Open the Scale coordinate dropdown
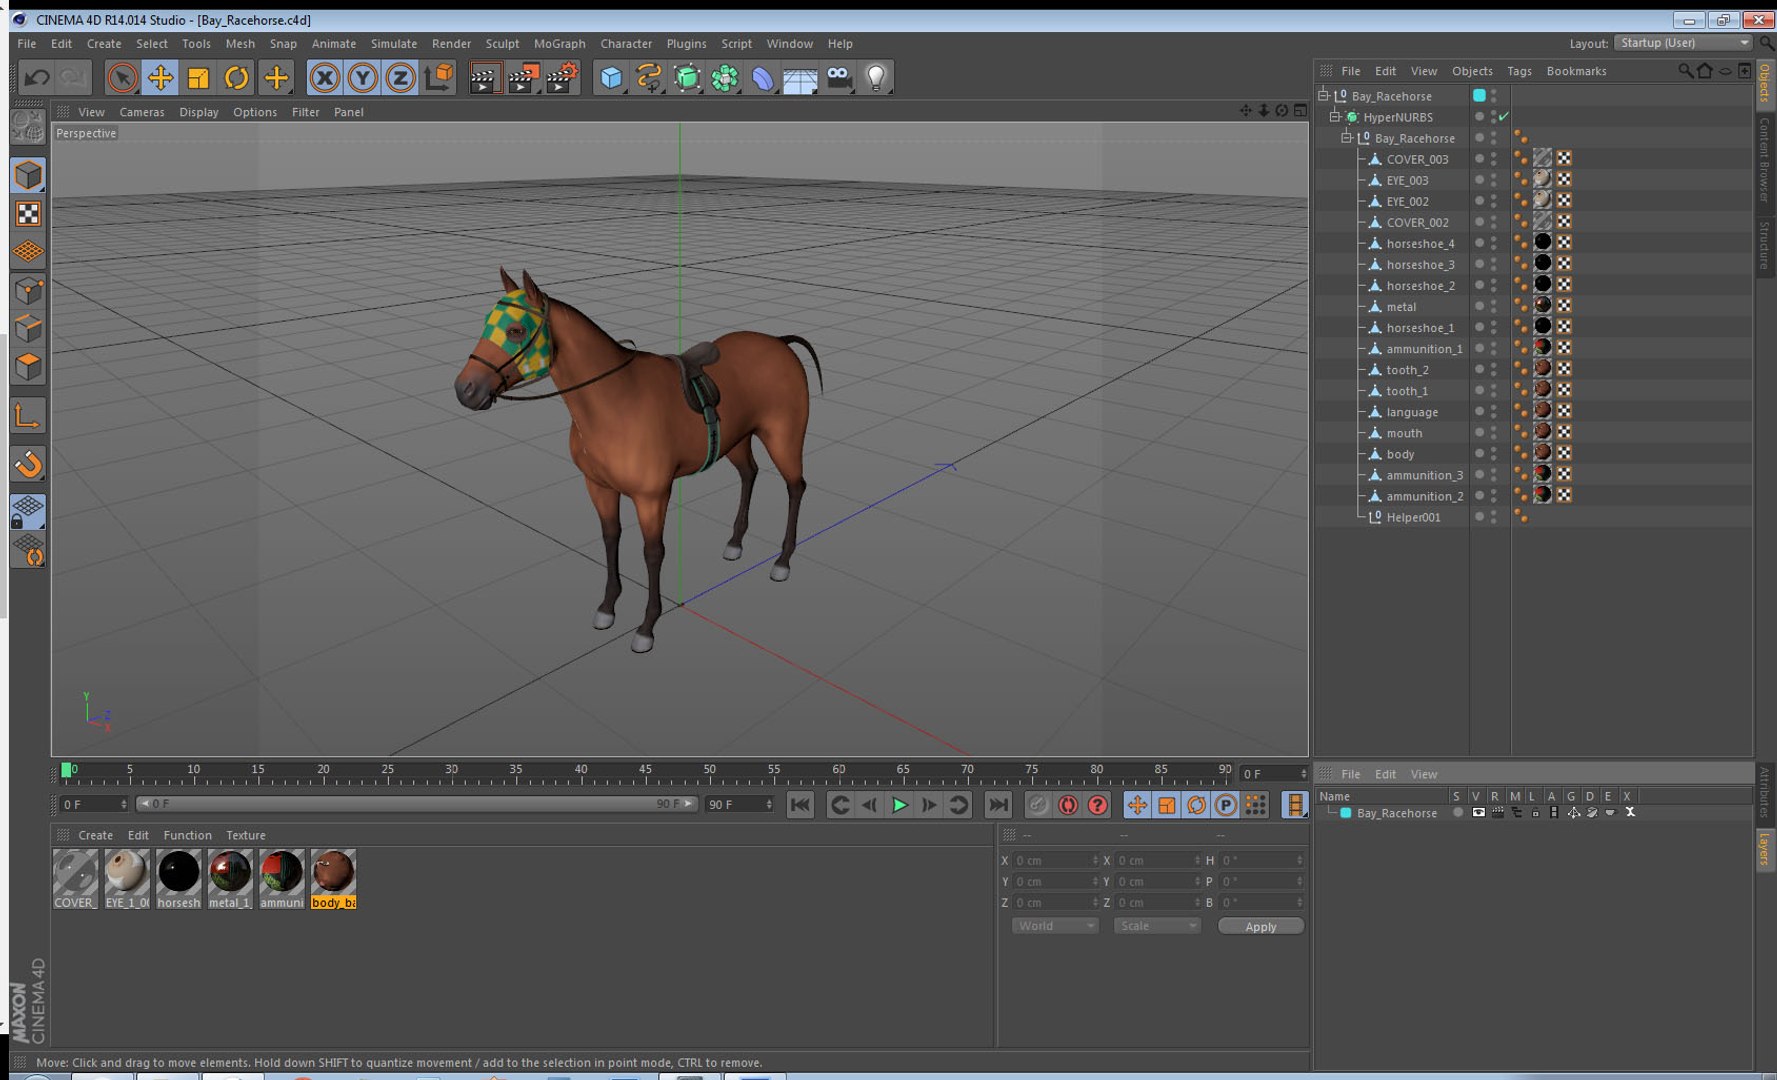 pyautogui.click(x=1157, y=926)
